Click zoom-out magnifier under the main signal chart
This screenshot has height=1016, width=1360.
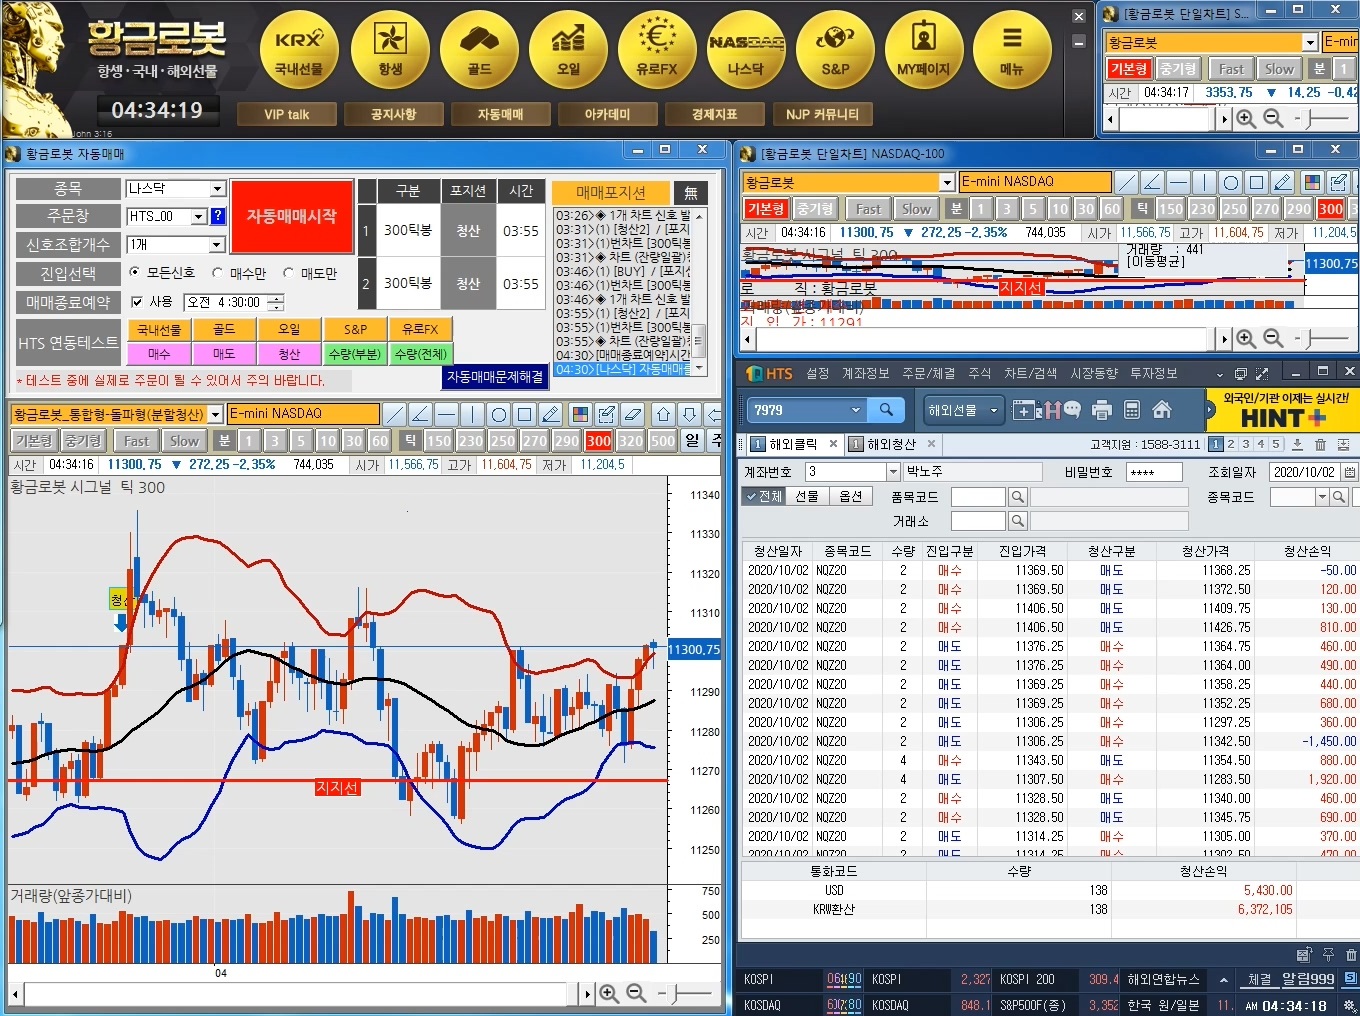pos(636,993)
